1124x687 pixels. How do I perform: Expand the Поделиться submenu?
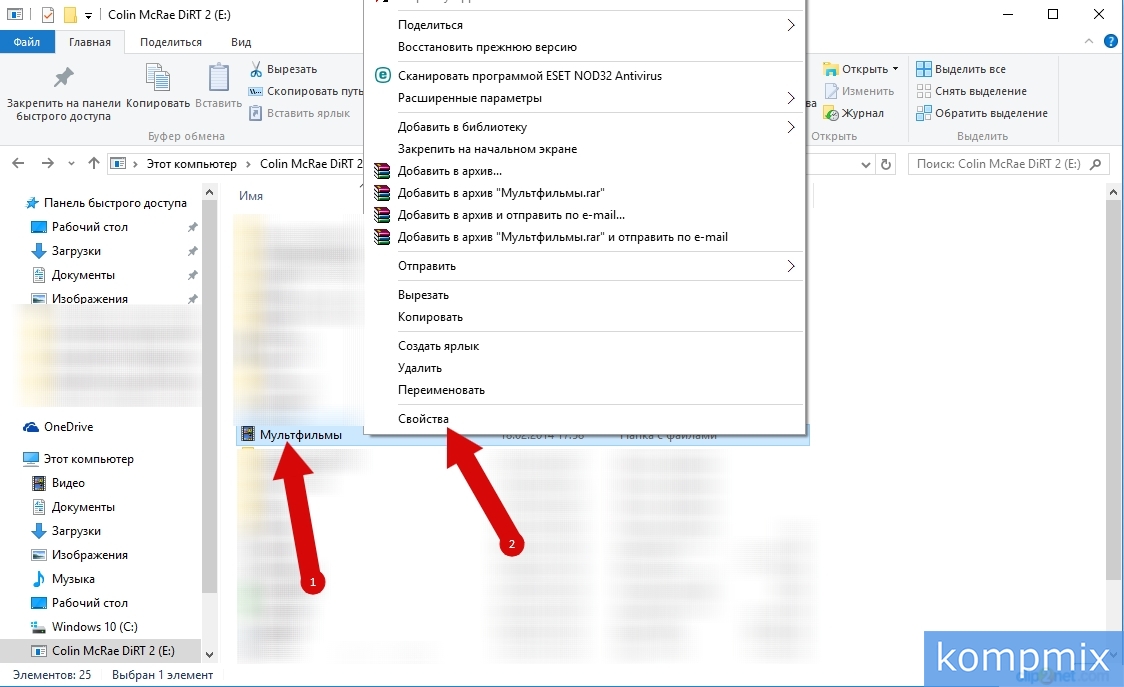point(791,25)
